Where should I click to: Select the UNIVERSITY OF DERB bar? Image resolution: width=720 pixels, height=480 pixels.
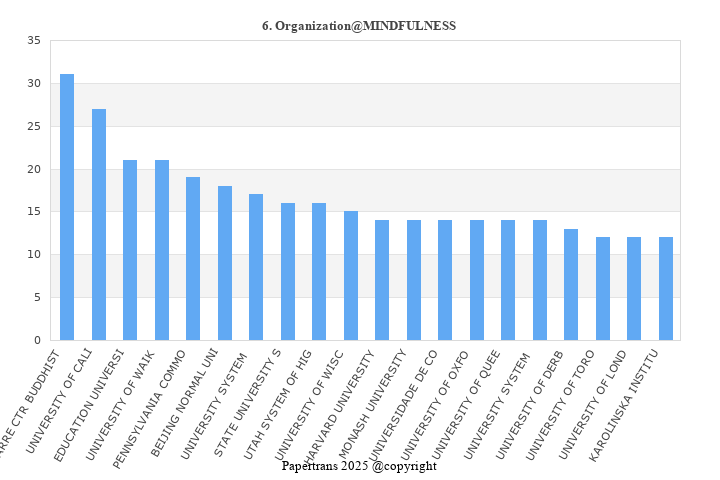coord(571,285)
